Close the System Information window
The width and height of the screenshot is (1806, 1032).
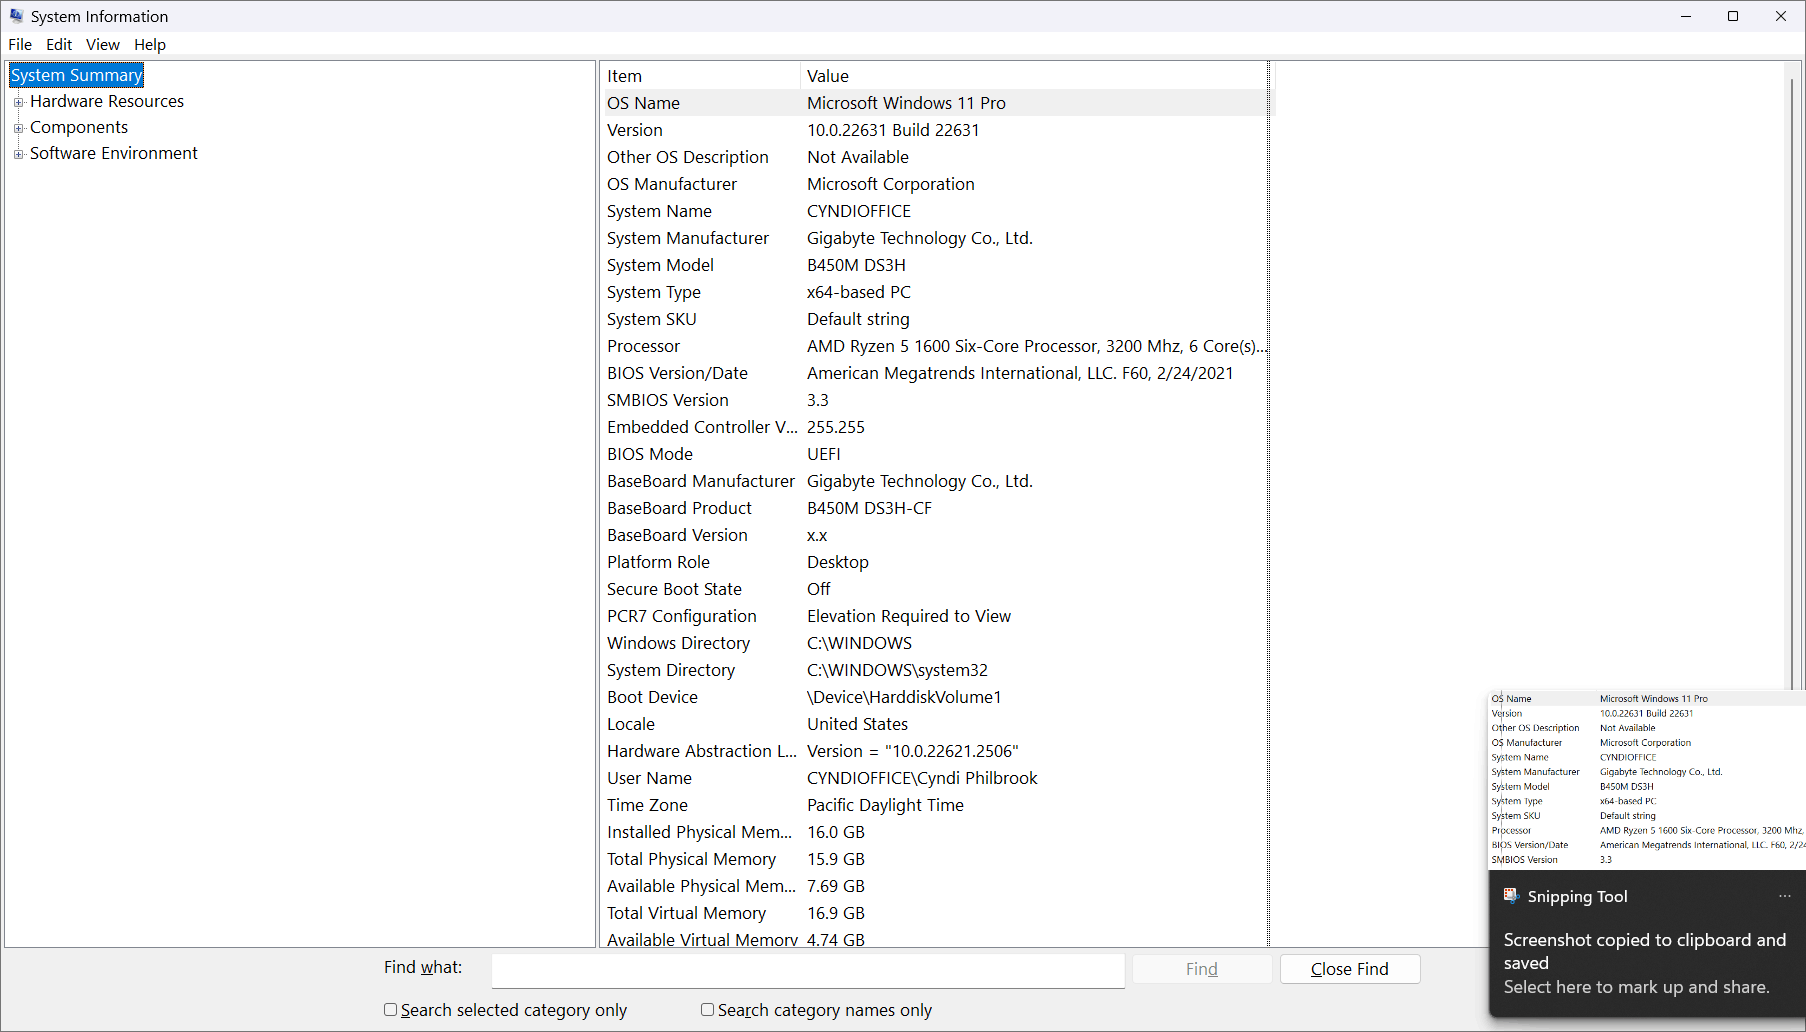pos(1781,16)
